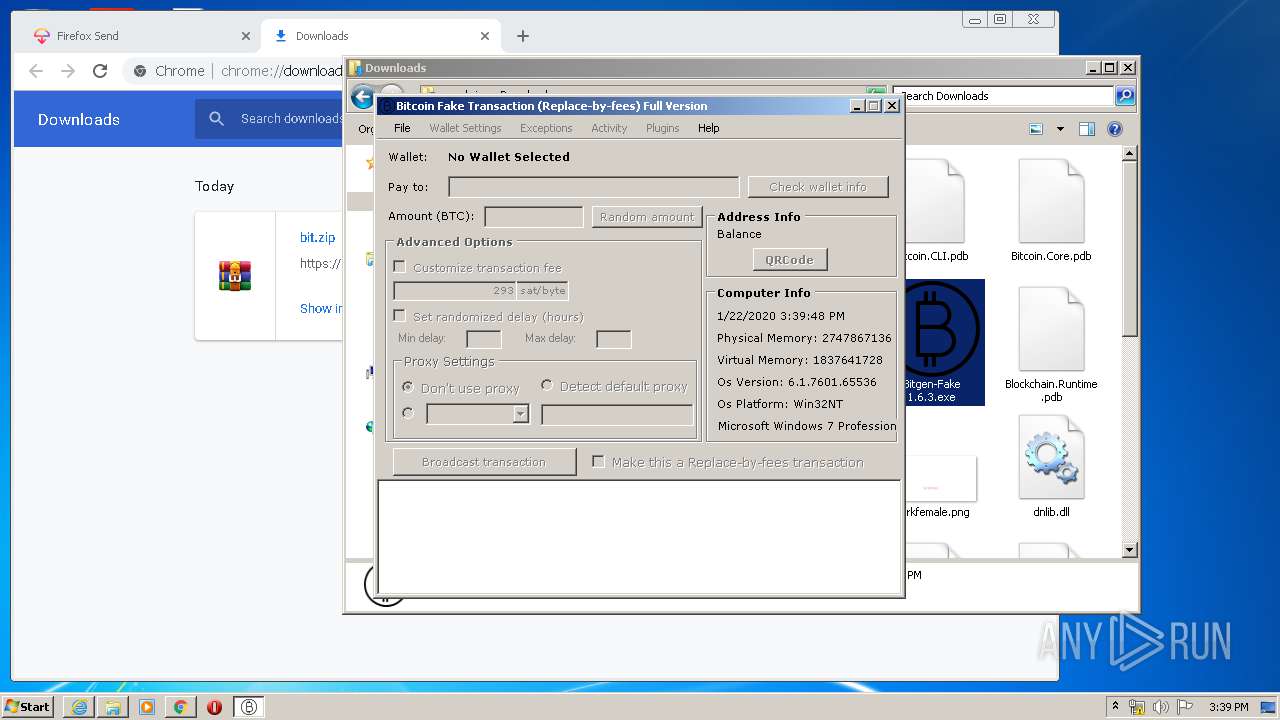This screenshot has height=720, width=1280.
Task: Select Bitcoin.Core.pdb file
Action: click(x=1051, y=210)
